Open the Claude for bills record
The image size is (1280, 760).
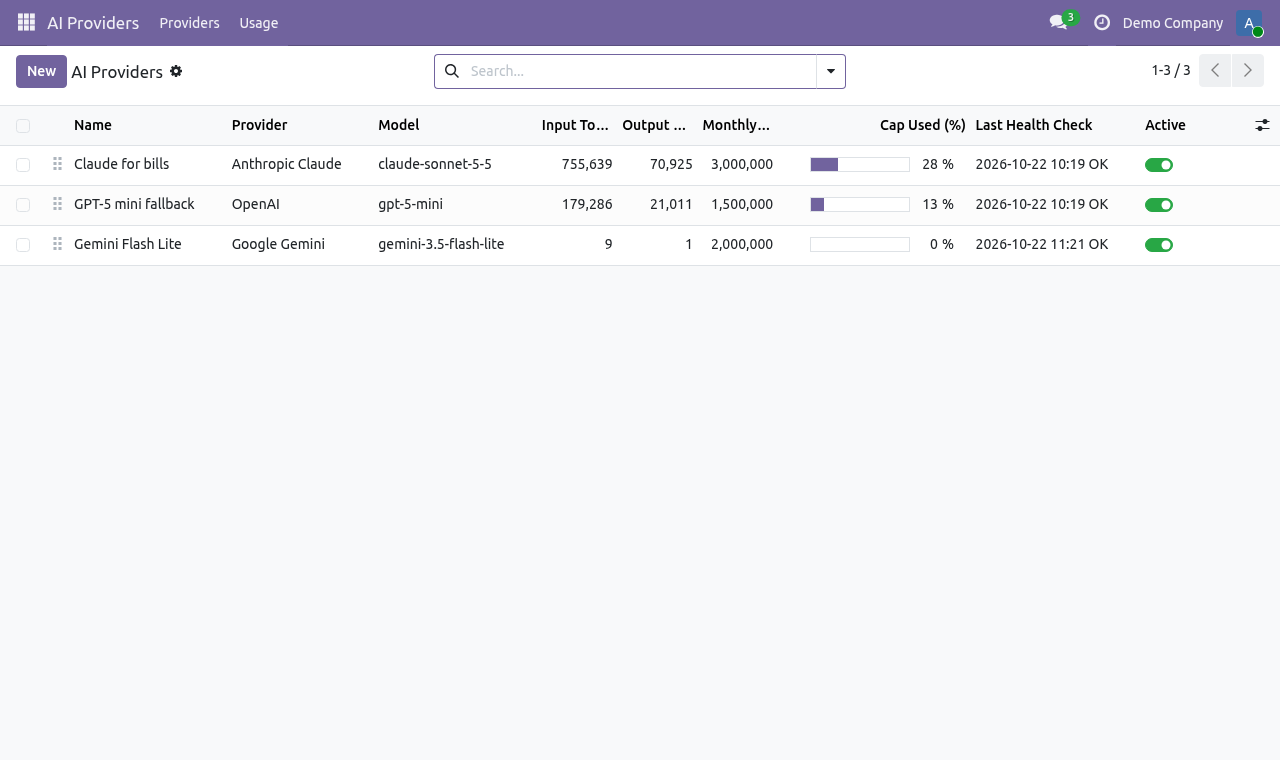pyautogui.click(x=122, y=164)
